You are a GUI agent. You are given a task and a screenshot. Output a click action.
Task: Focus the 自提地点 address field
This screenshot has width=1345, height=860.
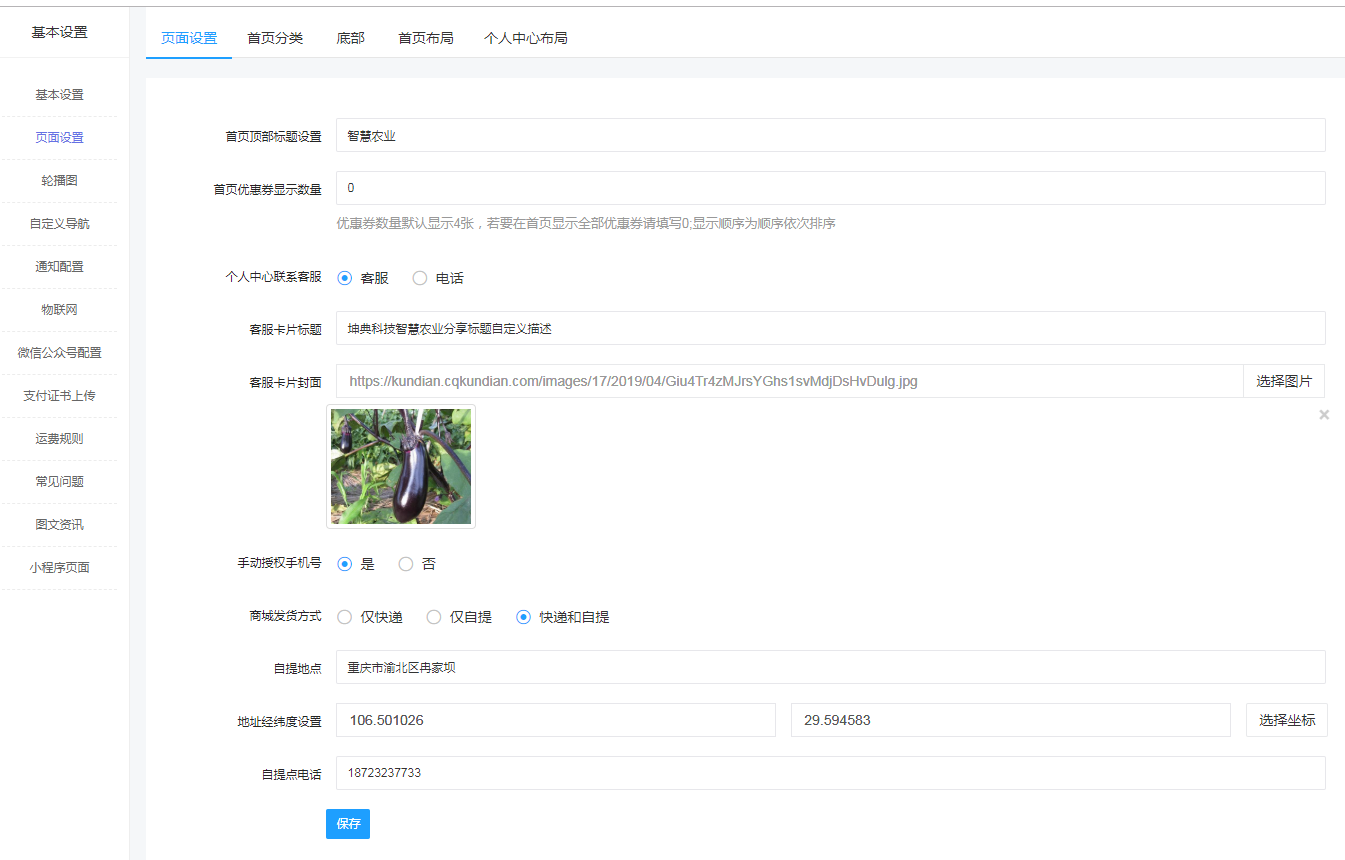pyautogui.click(x=831, y=667)
